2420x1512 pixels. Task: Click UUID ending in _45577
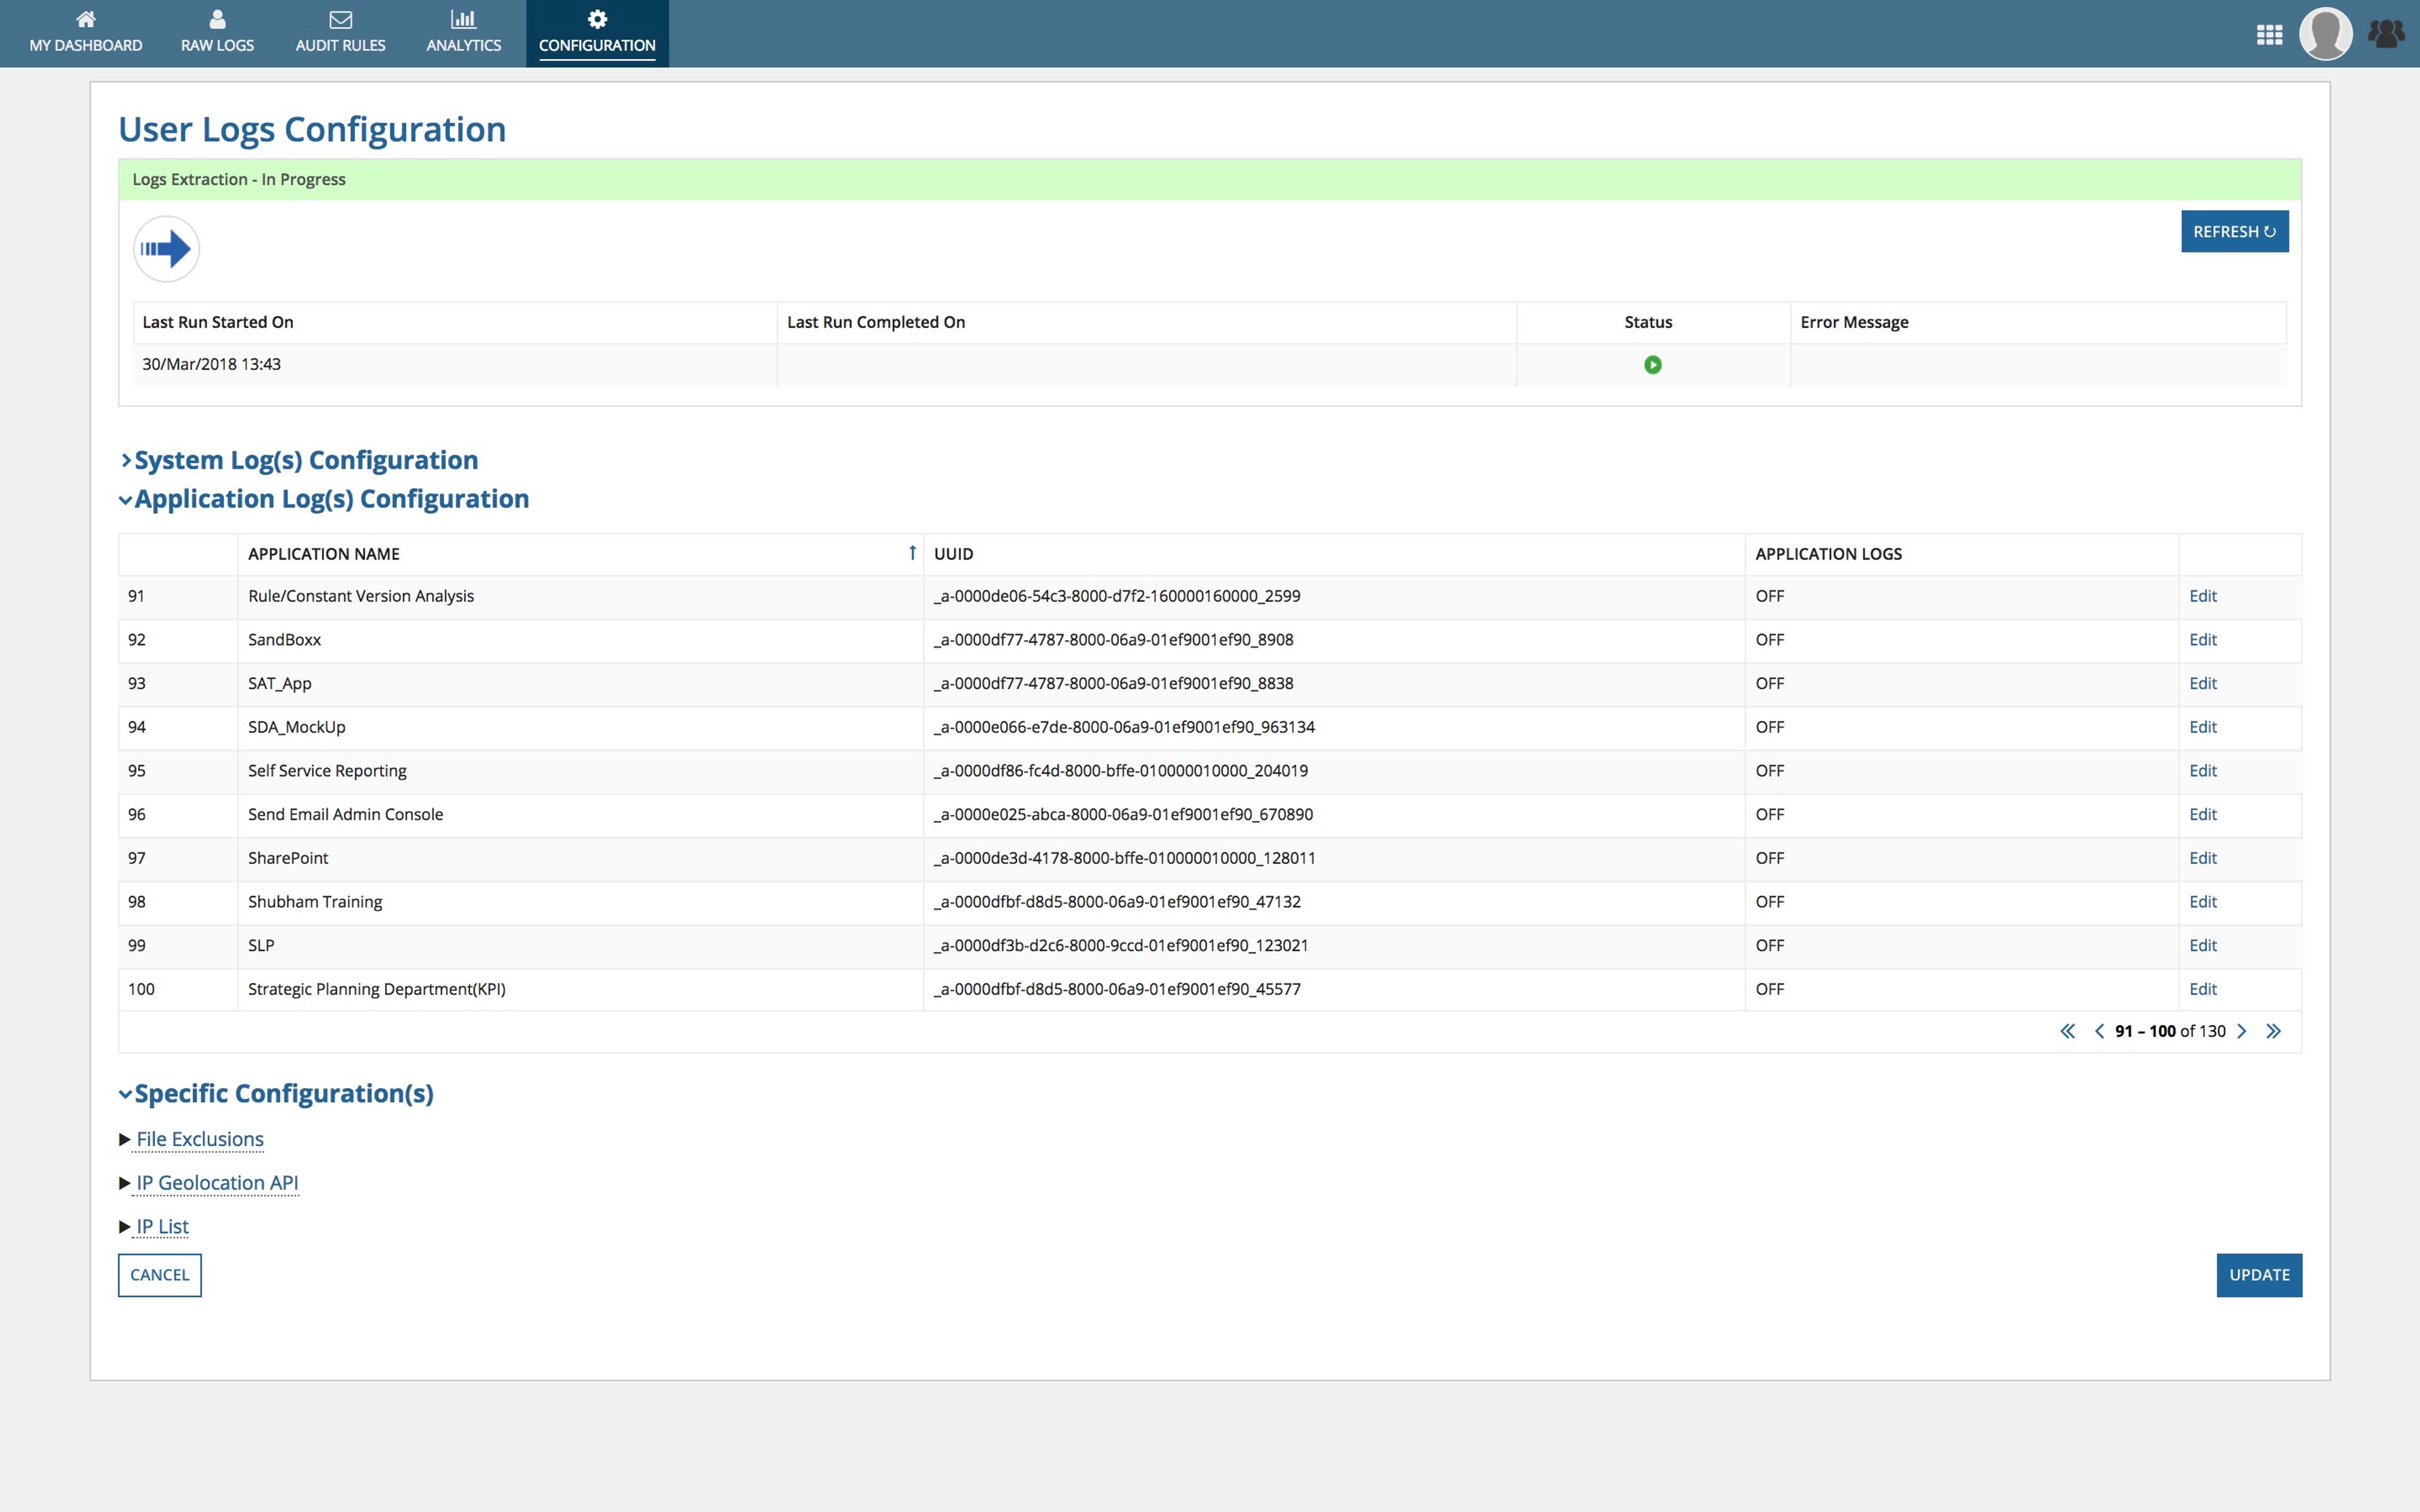(x=1116, y=989)
